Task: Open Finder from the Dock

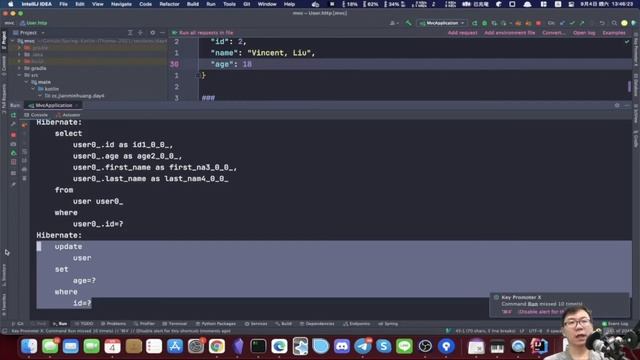Action: (29, 347)
